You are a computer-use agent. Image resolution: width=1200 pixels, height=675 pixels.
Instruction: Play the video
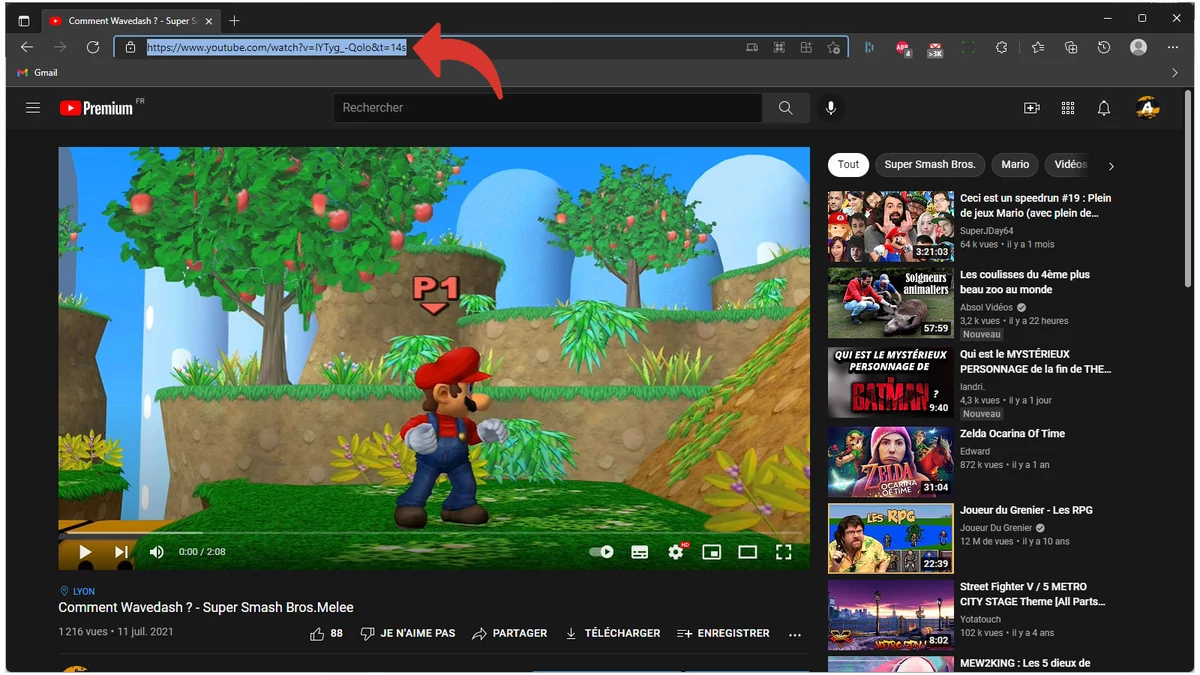[85, 552]
